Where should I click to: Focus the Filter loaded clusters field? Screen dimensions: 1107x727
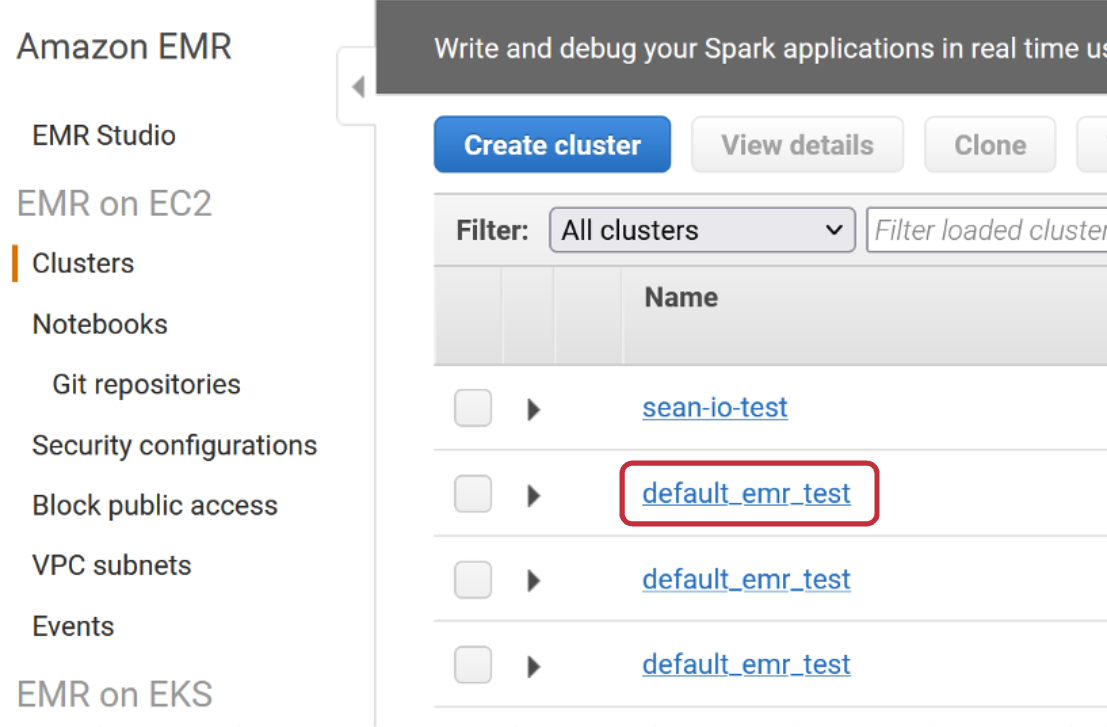coord(987,230)
